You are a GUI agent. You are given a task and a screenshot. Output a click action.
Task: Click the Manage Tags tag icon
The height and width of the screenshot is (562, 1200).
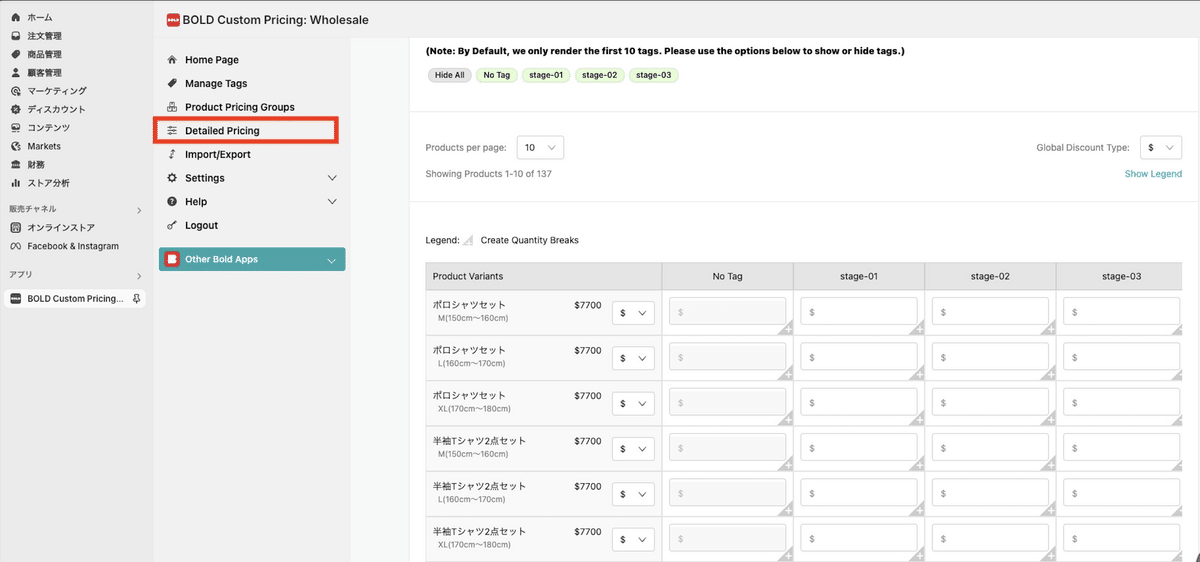pos(172,84)
